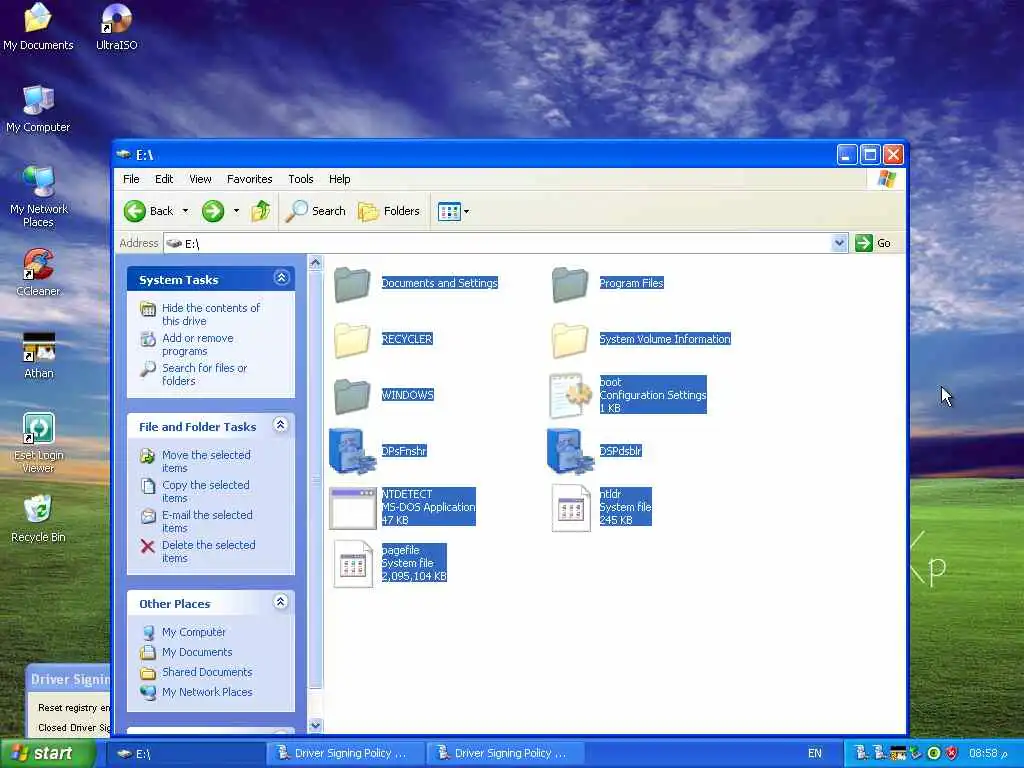Select the RECYCLER folder icon
Viewport: 1024px width, 768px height.
click(352, 340)
